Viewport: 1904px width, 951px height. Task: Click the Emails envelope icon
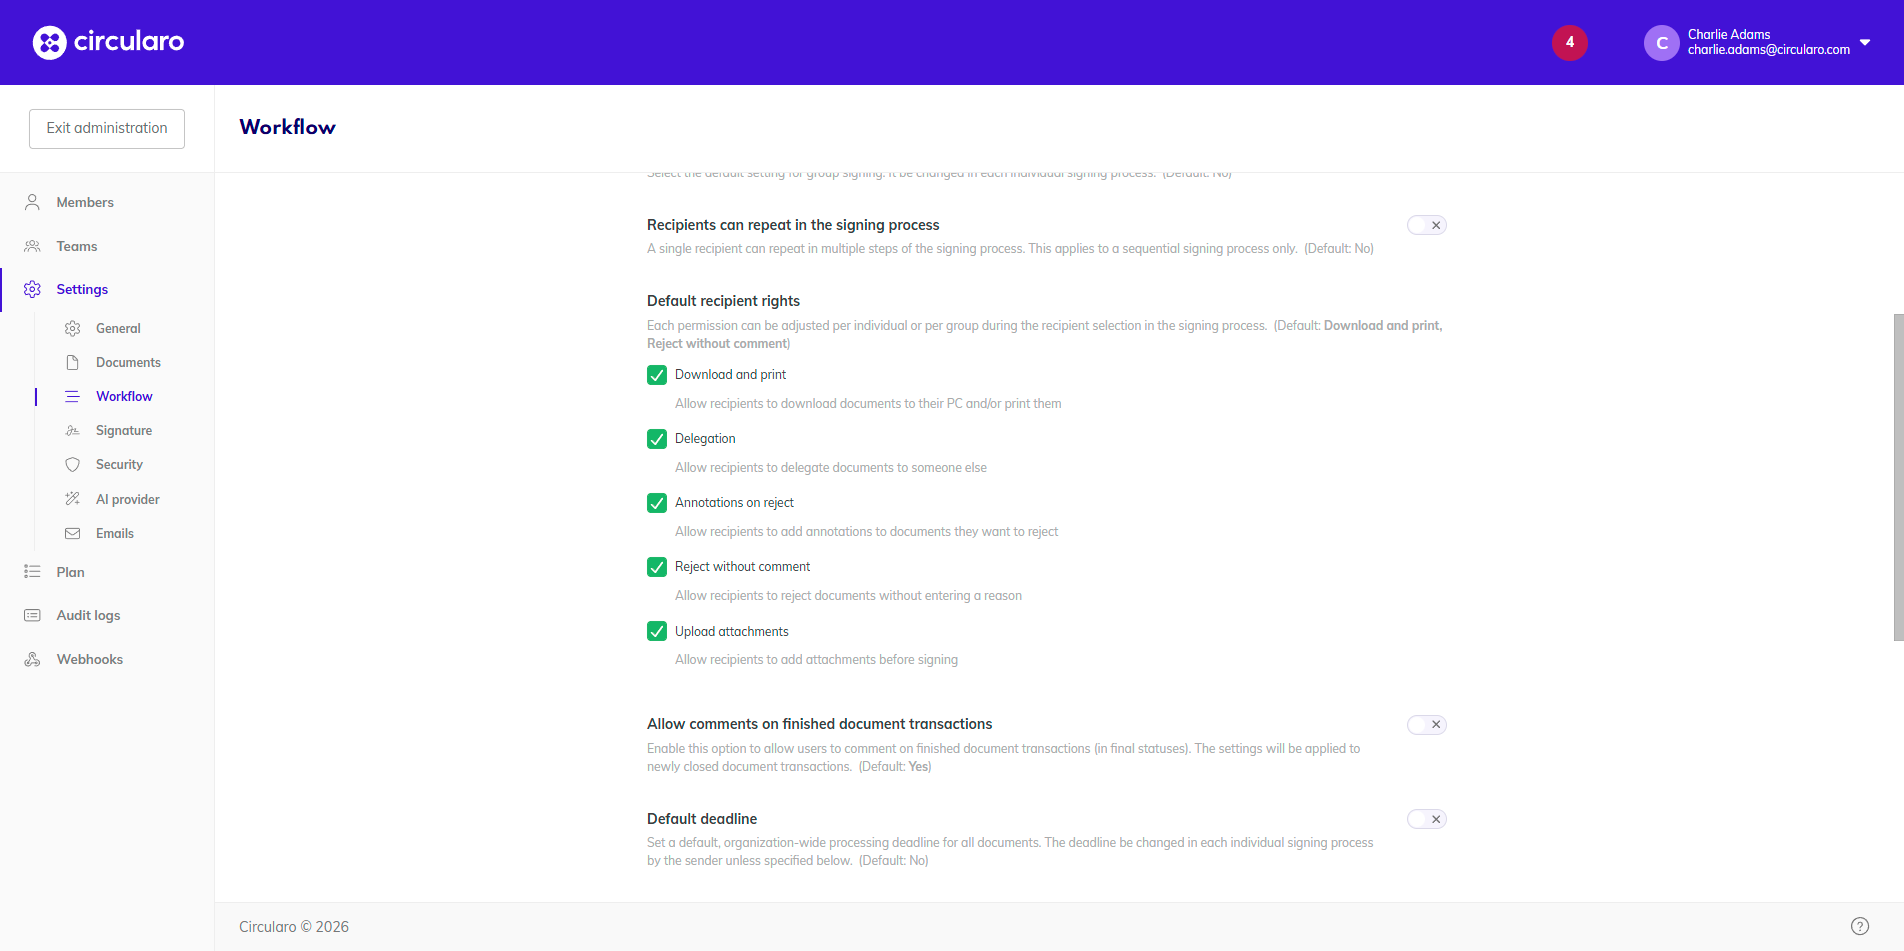[x=72, y=534]
